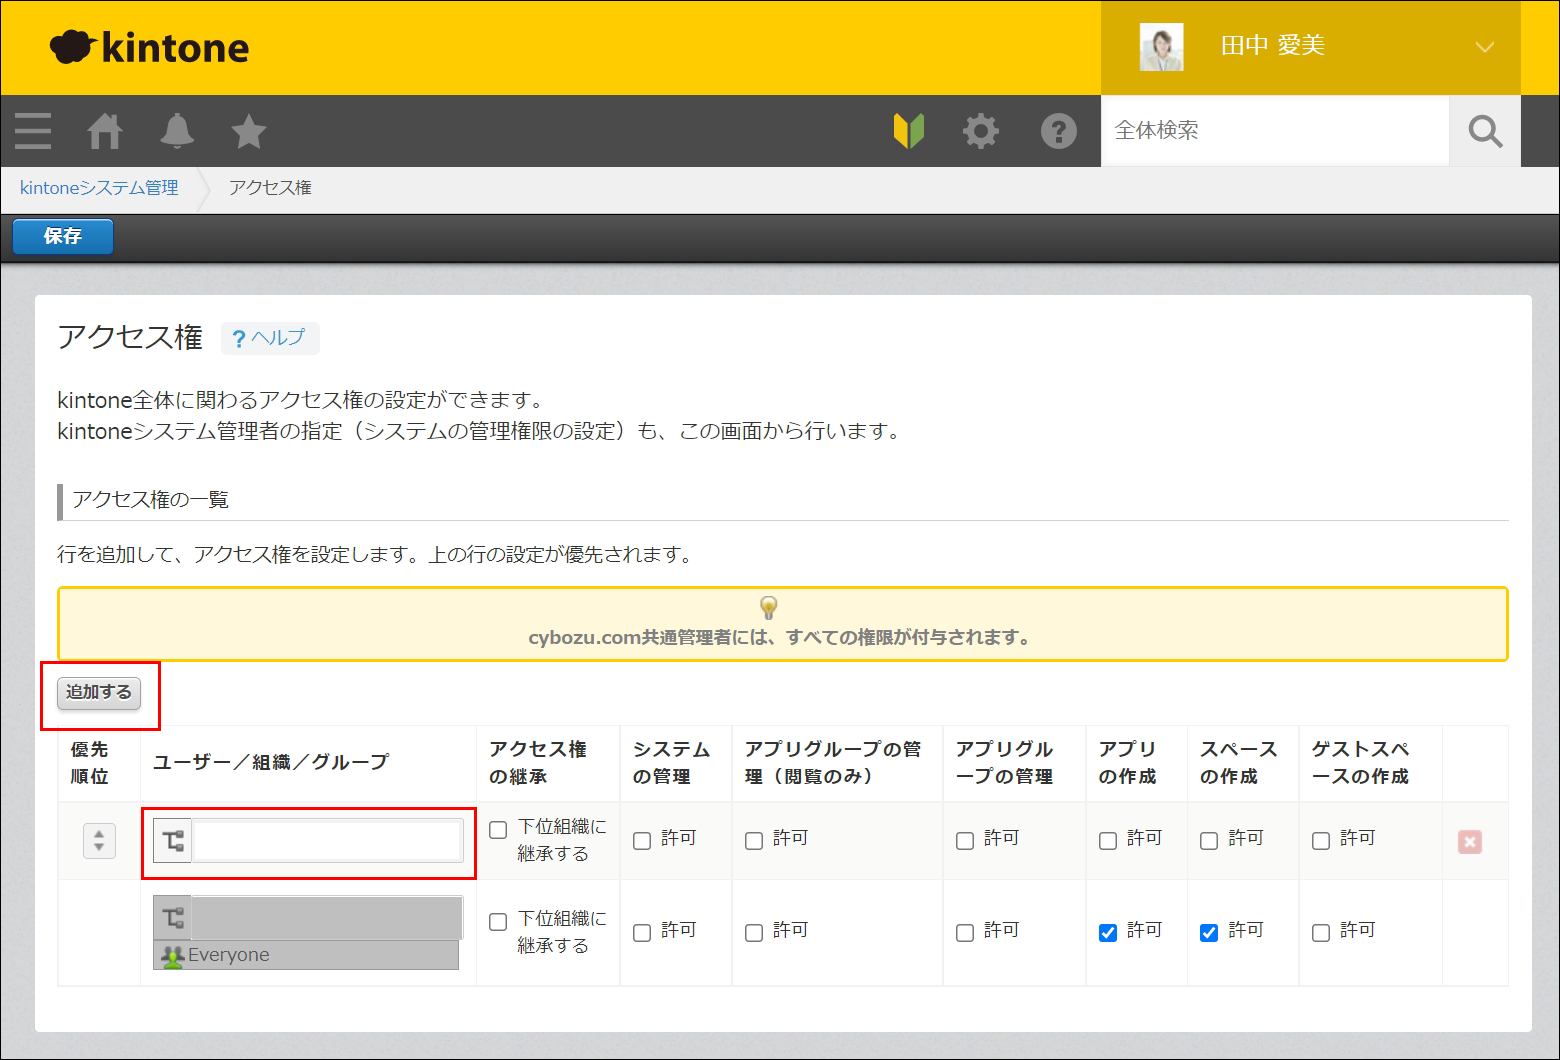
Task: Toggle 下位組織に継承する in the first row
Action: pyautogui.click(x=498, y=830)
